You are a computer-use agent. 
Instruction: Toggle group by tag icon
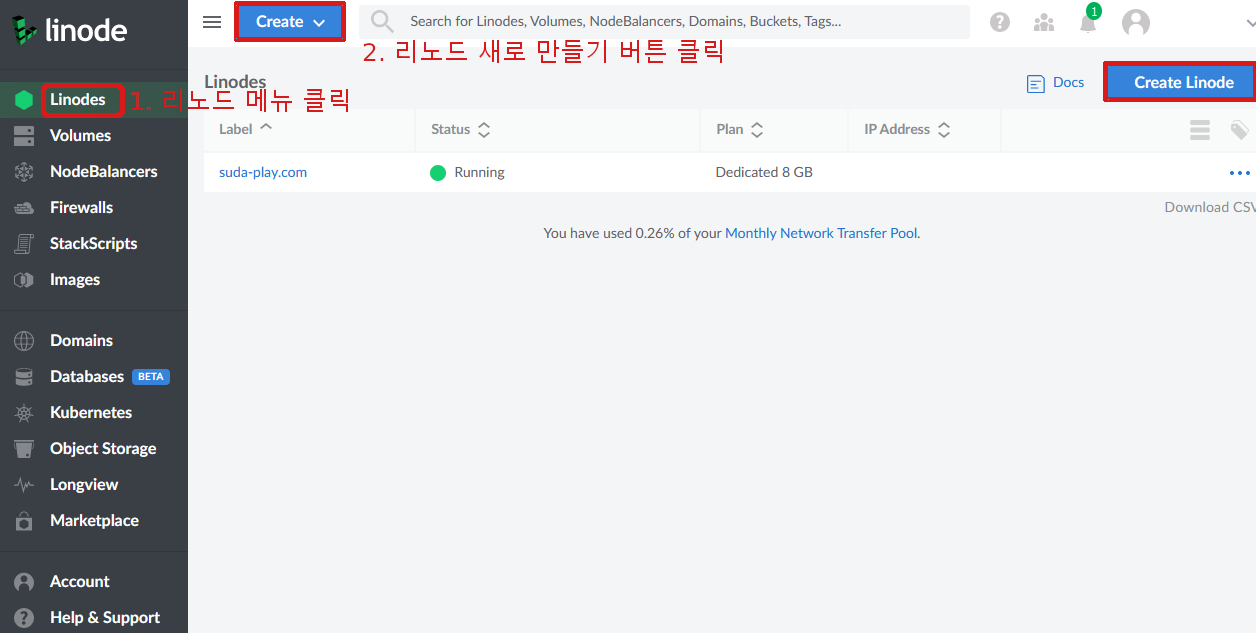1239,130
